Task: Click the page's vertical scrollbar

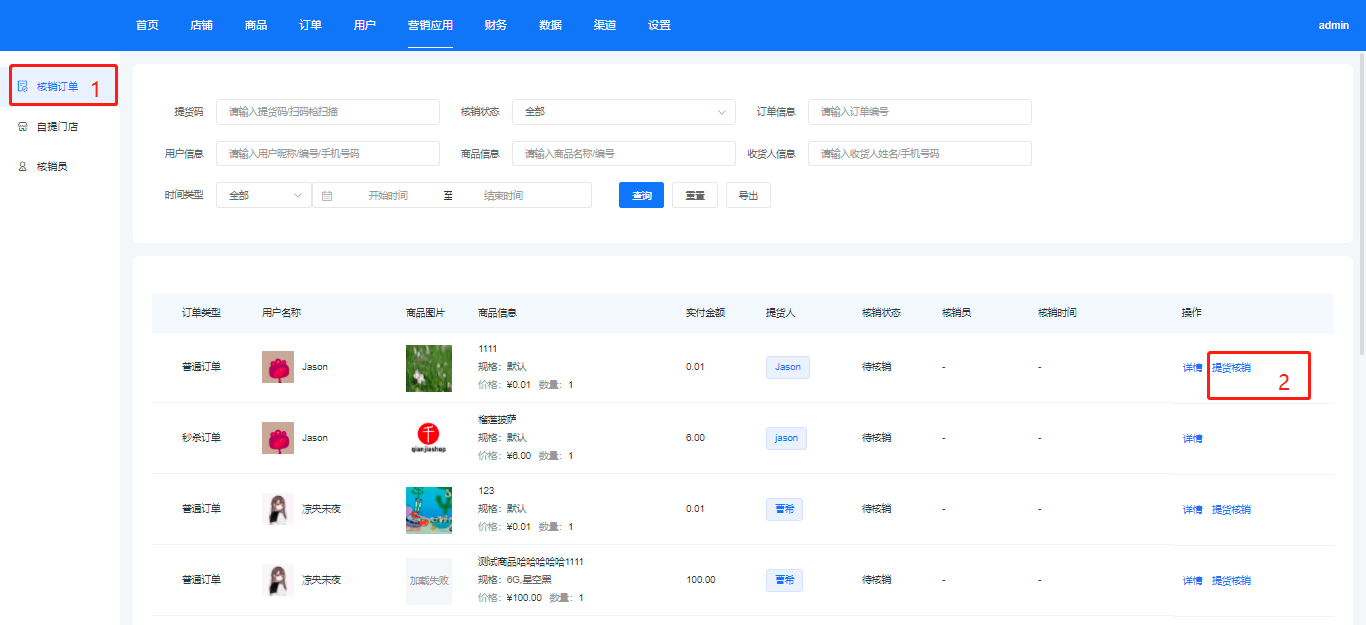Action: point(1361,200)
